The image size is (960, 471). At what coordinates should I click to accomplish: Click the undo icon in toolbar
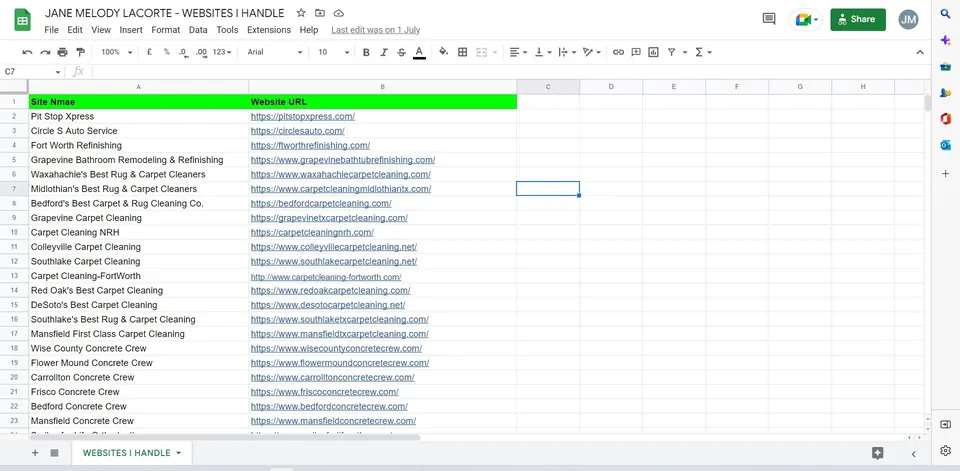(x=27, y=53)
